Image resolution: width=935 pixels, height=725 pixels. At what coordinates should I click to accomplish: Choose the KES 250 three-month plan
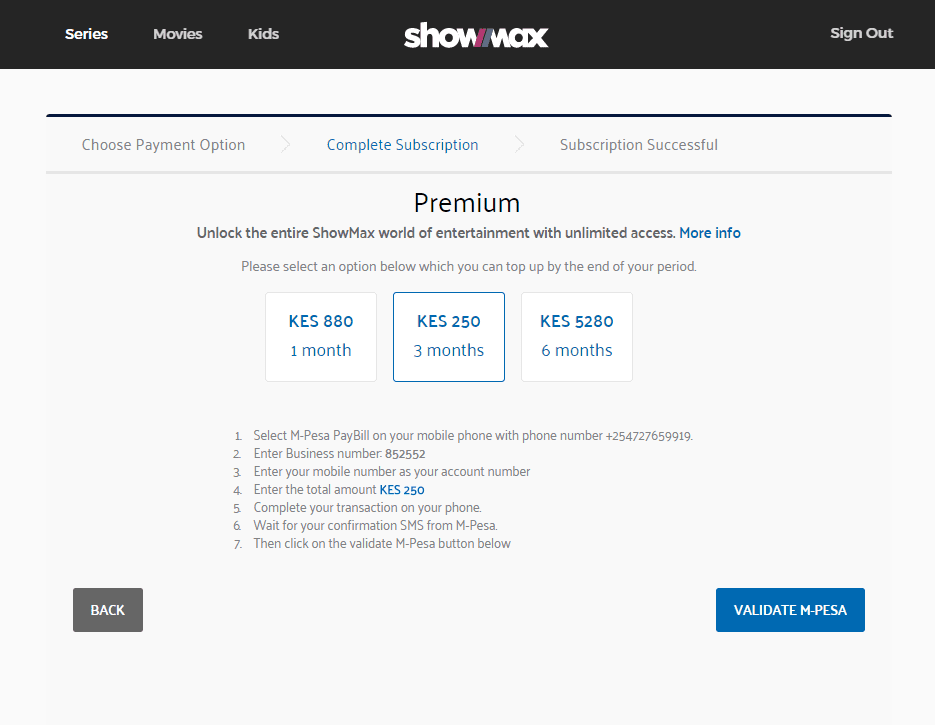[449, 337]
